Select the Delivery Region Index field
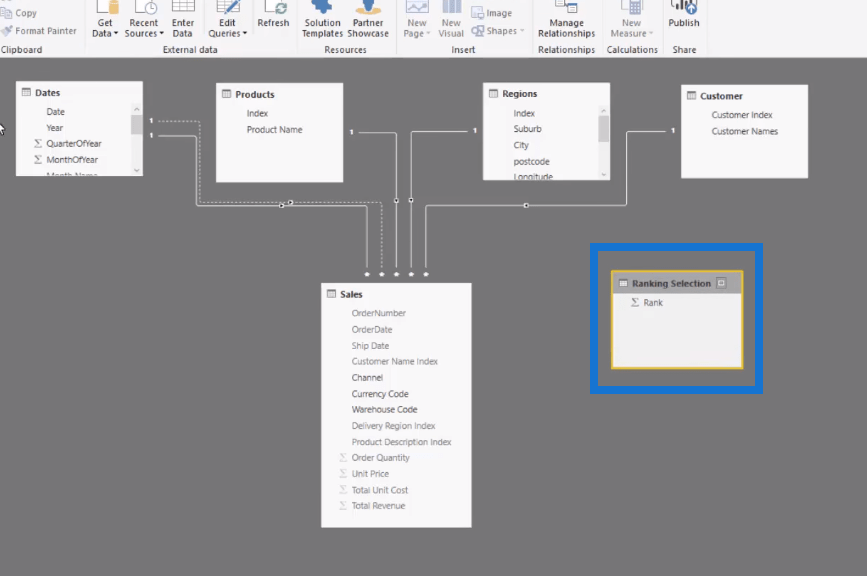The image size is (867, 576). coord(393,426)
